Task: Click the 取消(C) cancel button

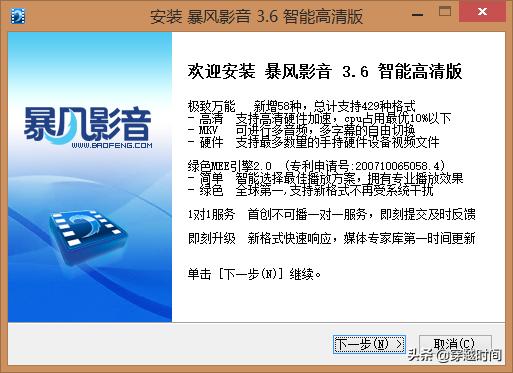Action: [455, 344]
